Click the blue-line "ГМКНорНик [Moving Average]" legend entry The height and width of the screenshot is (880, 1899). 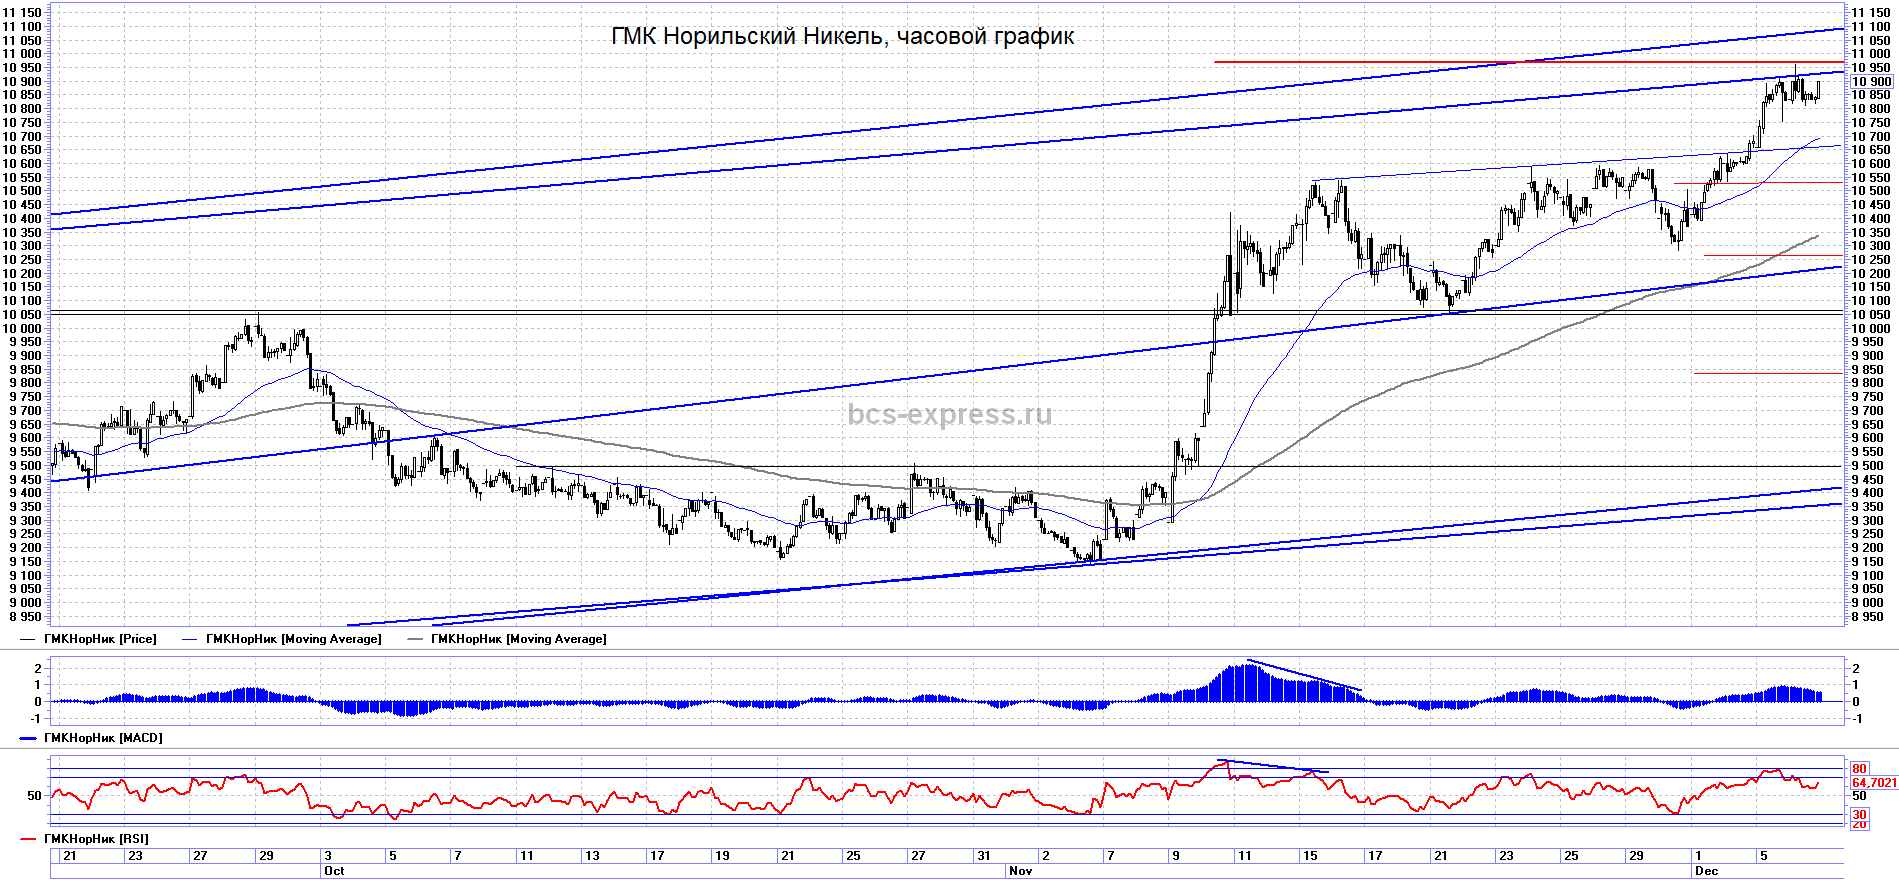click(293, 639)
